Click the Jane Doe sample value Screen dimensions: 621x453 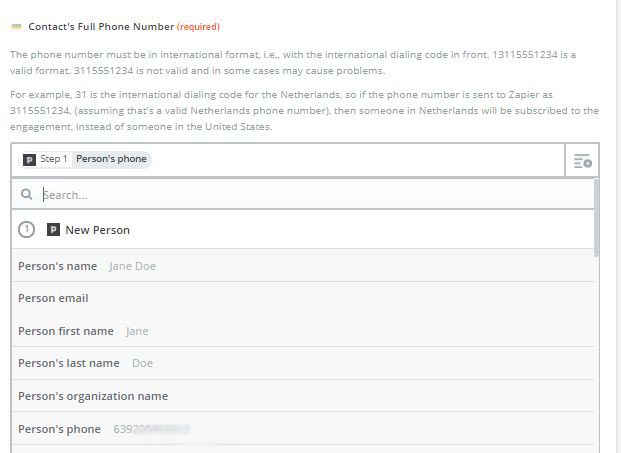coord(132,266)
